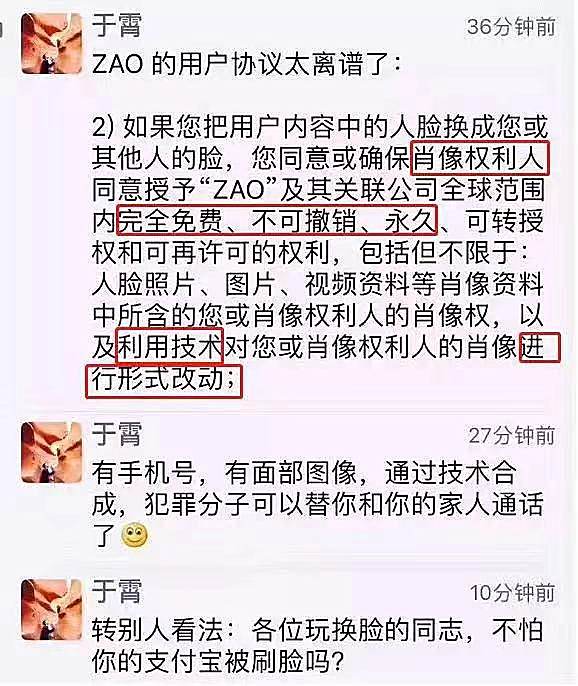578x686 pixels.
Task: Click the boxed phrase 肖像权利人
Action: (479, 158)
